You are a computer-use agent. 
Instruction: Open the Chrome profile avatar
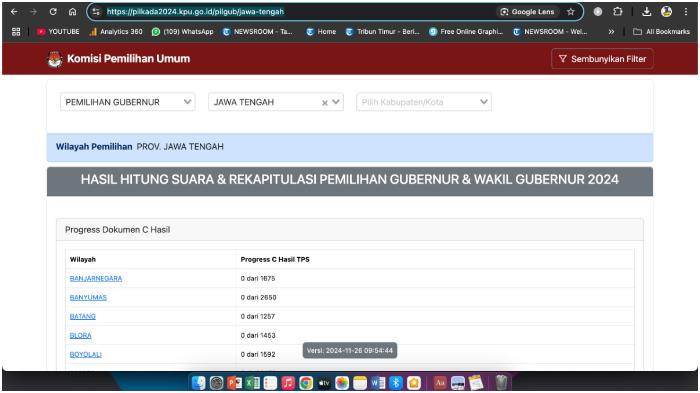[667, 12]
